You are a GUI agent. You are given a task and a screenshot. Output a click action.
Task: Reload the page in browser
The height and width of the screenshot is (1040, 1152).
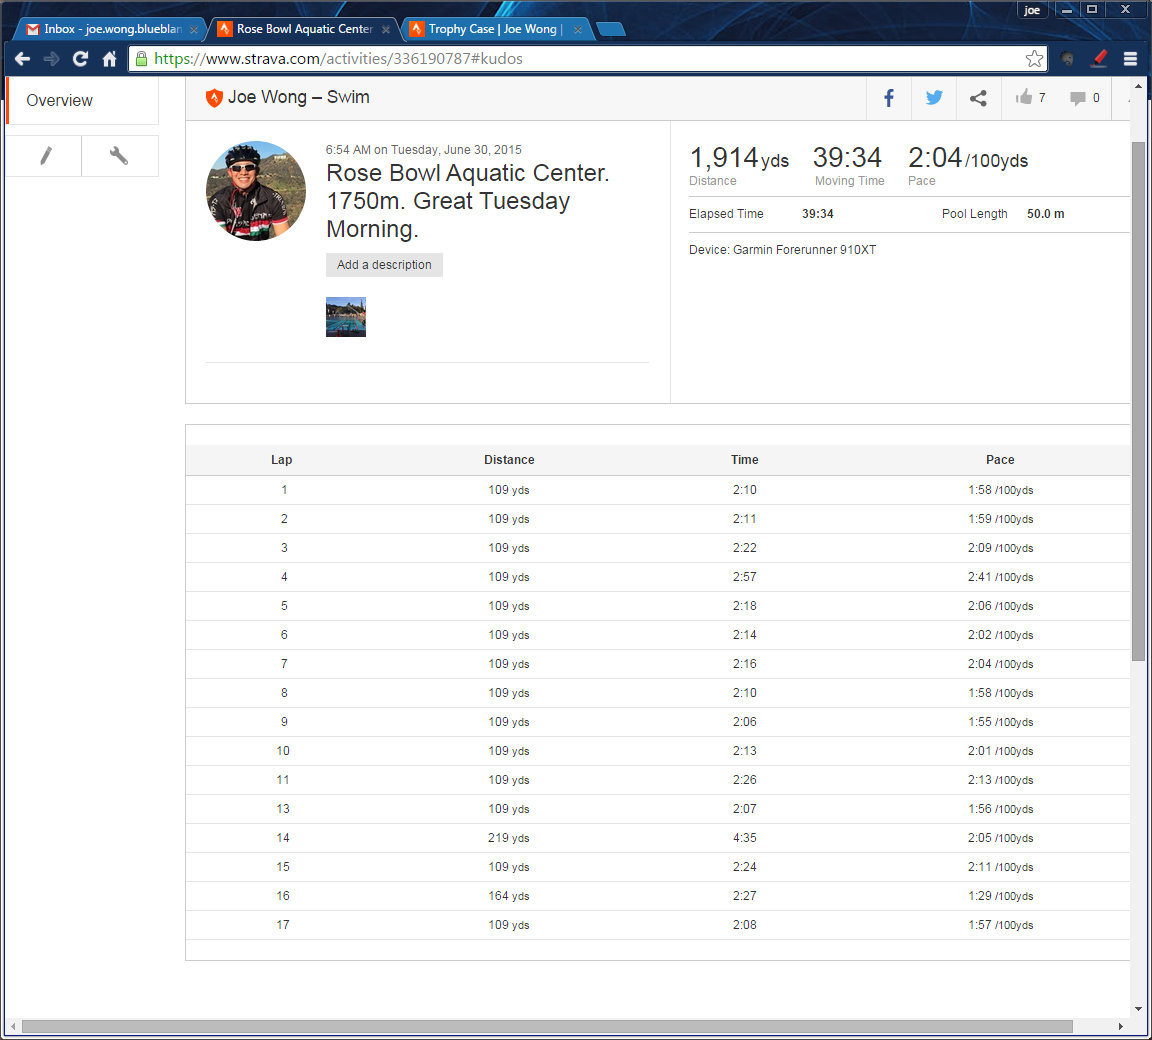pyautogui.click(x=80, y=59)
